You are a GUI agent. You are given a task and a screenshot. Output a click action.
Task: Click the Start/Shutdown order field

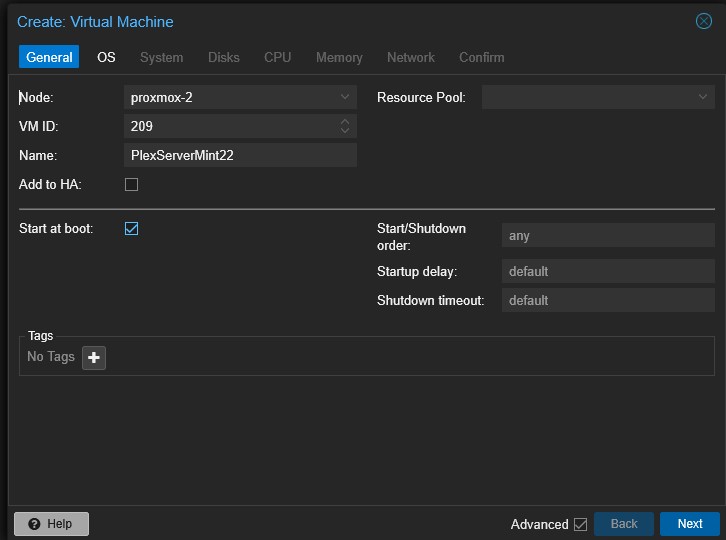[x=608, y=235]
